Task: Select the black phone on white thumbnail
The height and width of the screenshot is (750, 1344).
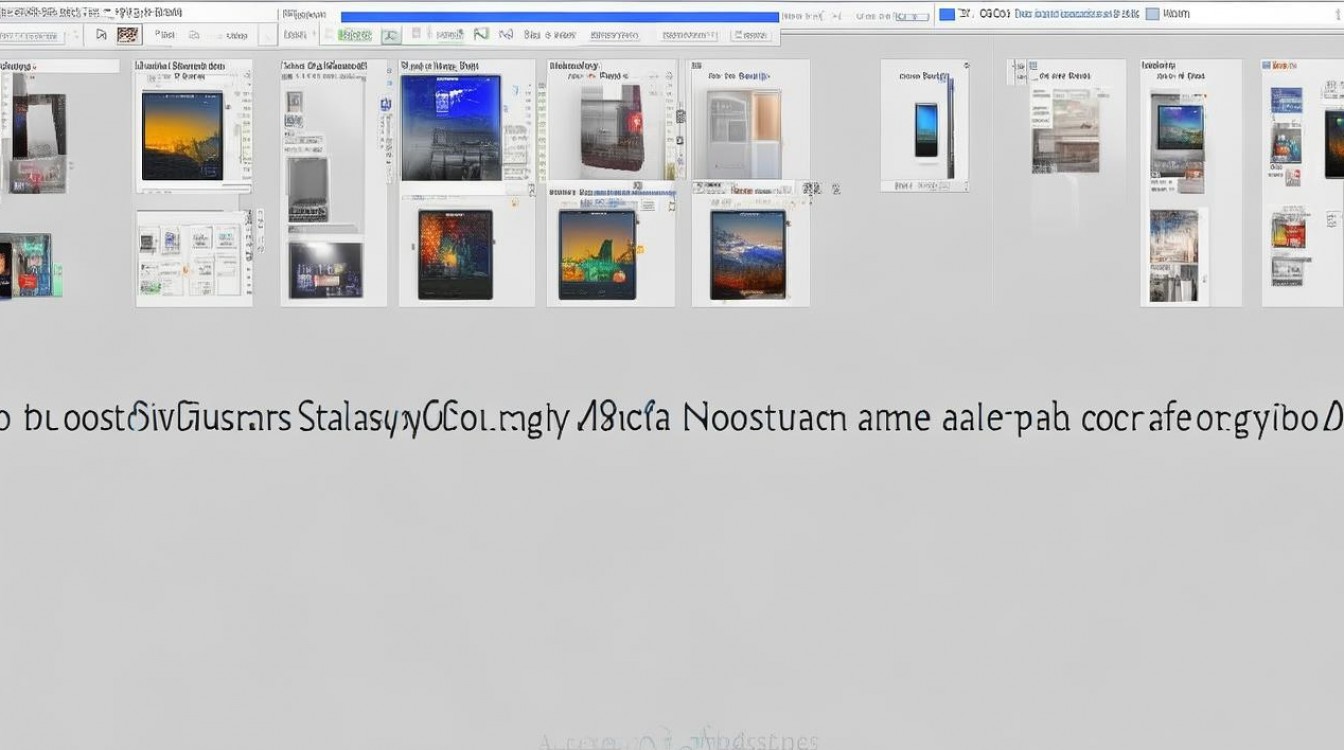Action: (x=926, y=130)
